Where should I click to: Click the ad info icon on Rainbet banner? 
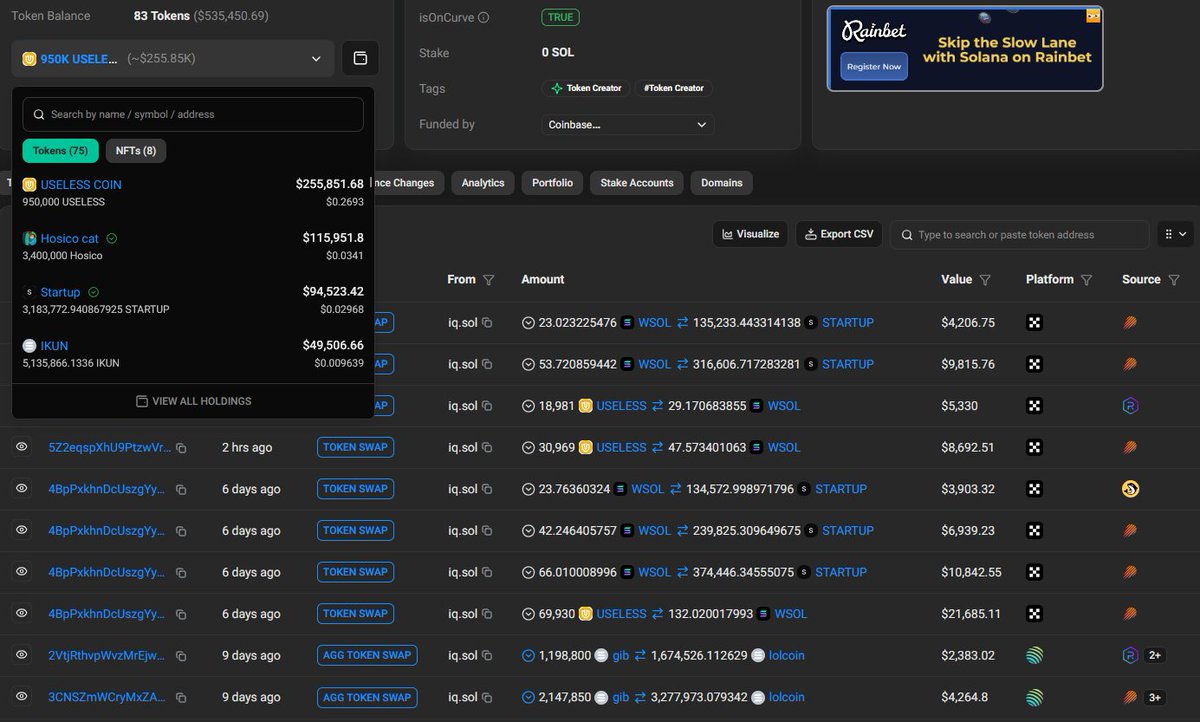point(1093,15)
